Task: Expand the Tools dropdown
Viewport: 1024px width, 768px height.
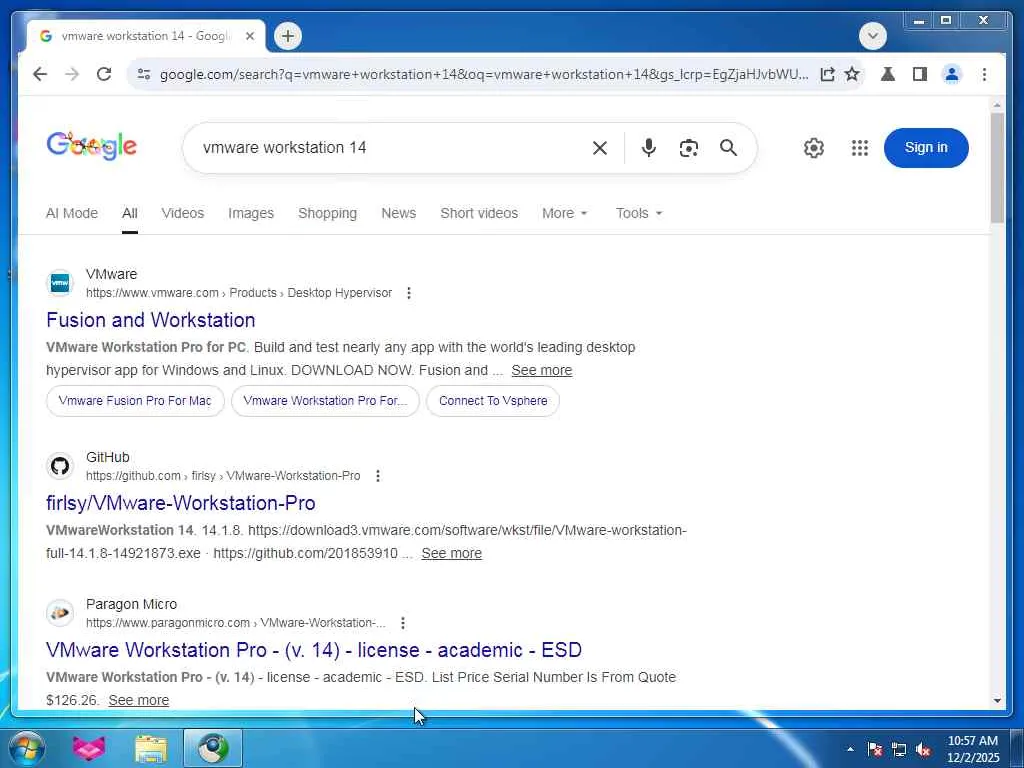Action: pyautogui.click(x=639, y=213)
